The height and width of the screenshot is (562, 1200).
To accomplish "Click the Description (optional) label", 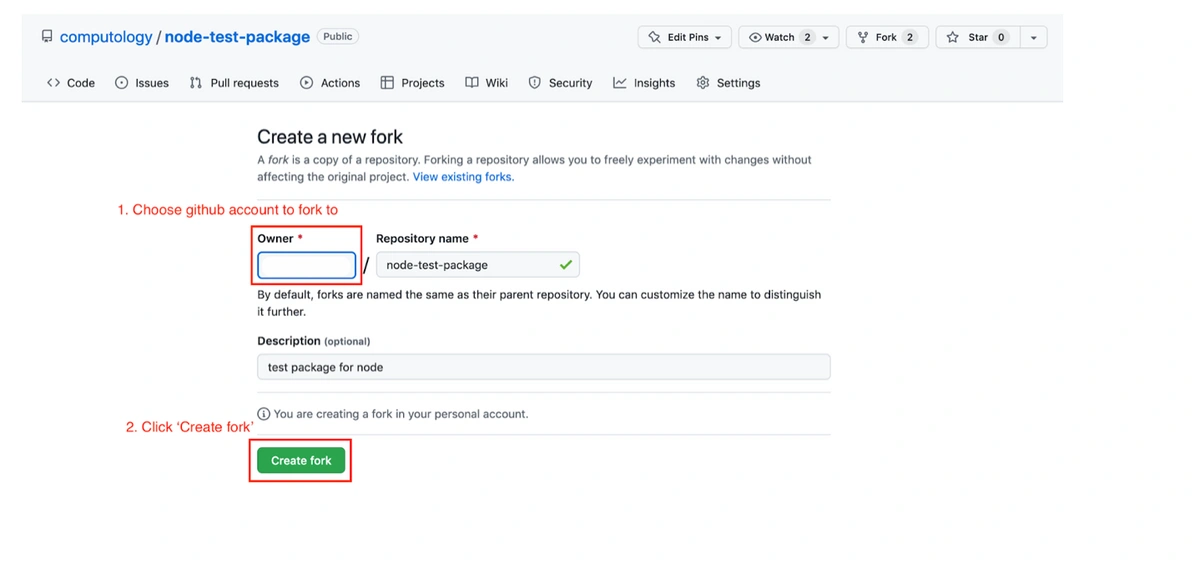I will (x=313, y=341).
